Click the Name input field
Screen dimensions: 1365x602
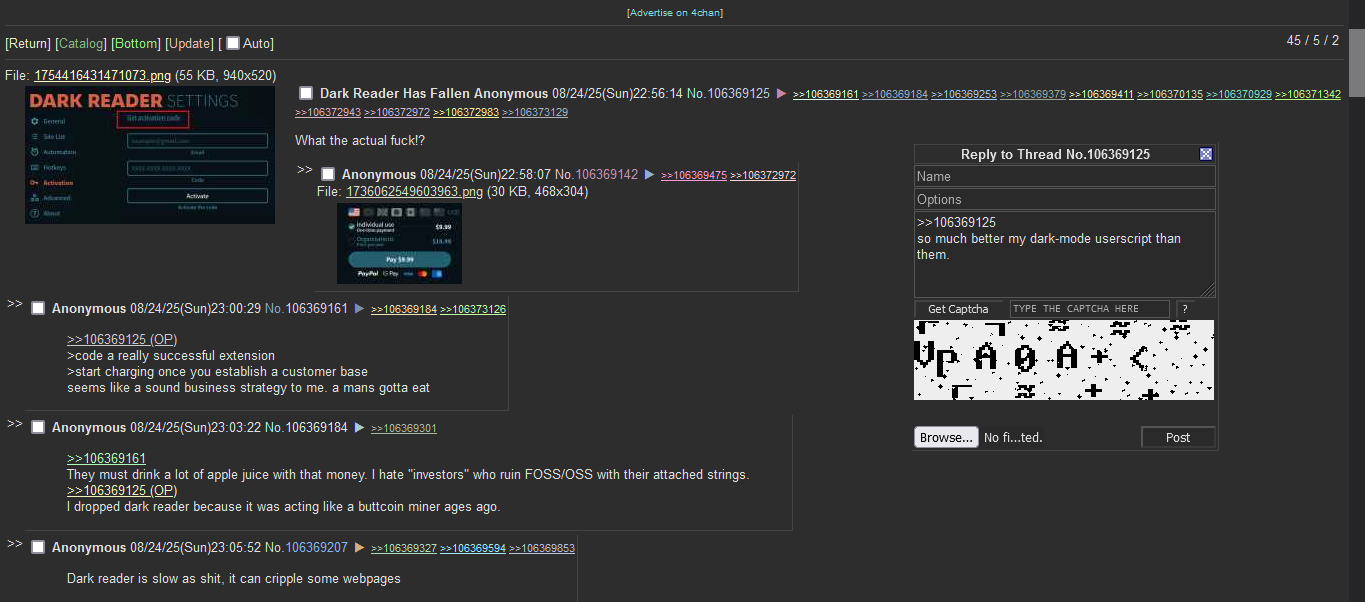click(x=1065, y=176)
